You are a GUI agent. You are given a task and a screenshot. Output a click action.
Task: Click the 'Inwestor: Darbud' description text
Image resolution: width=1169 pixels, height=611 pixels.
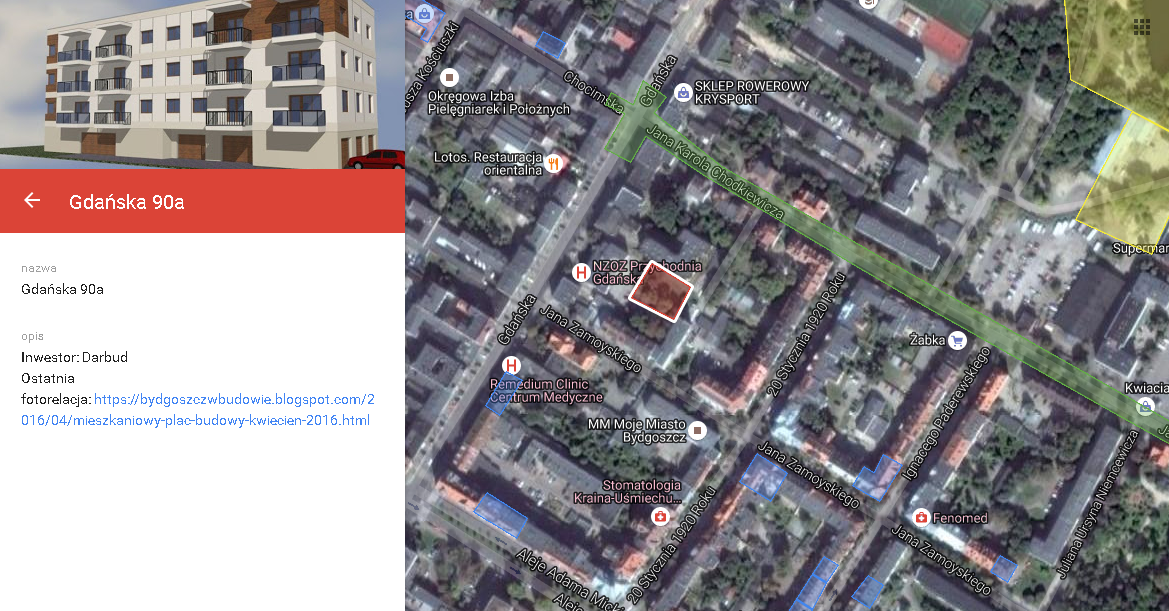[75, 357]
